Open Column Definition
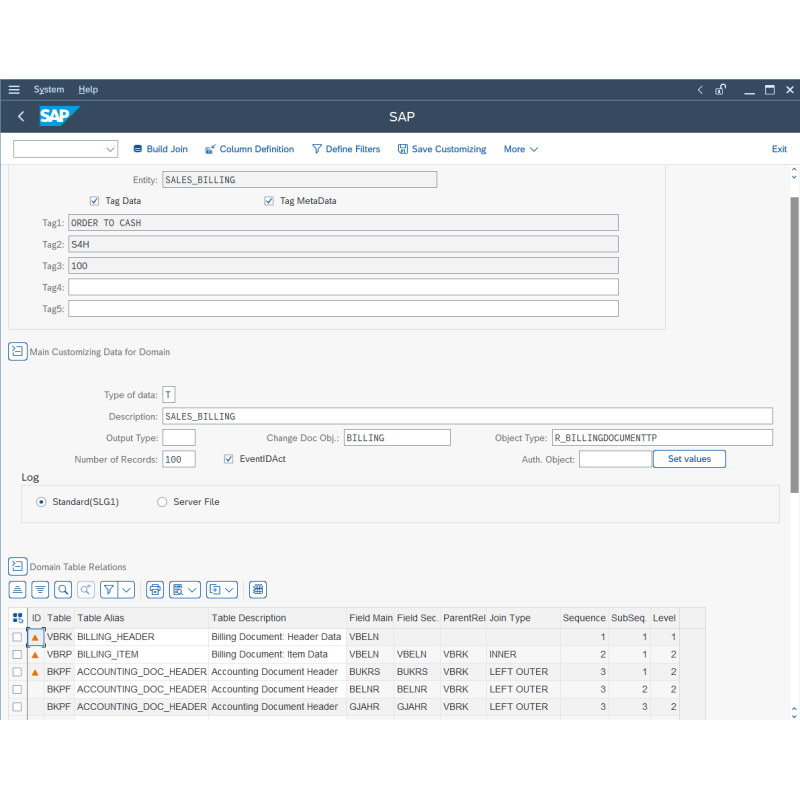 (249, 149)
